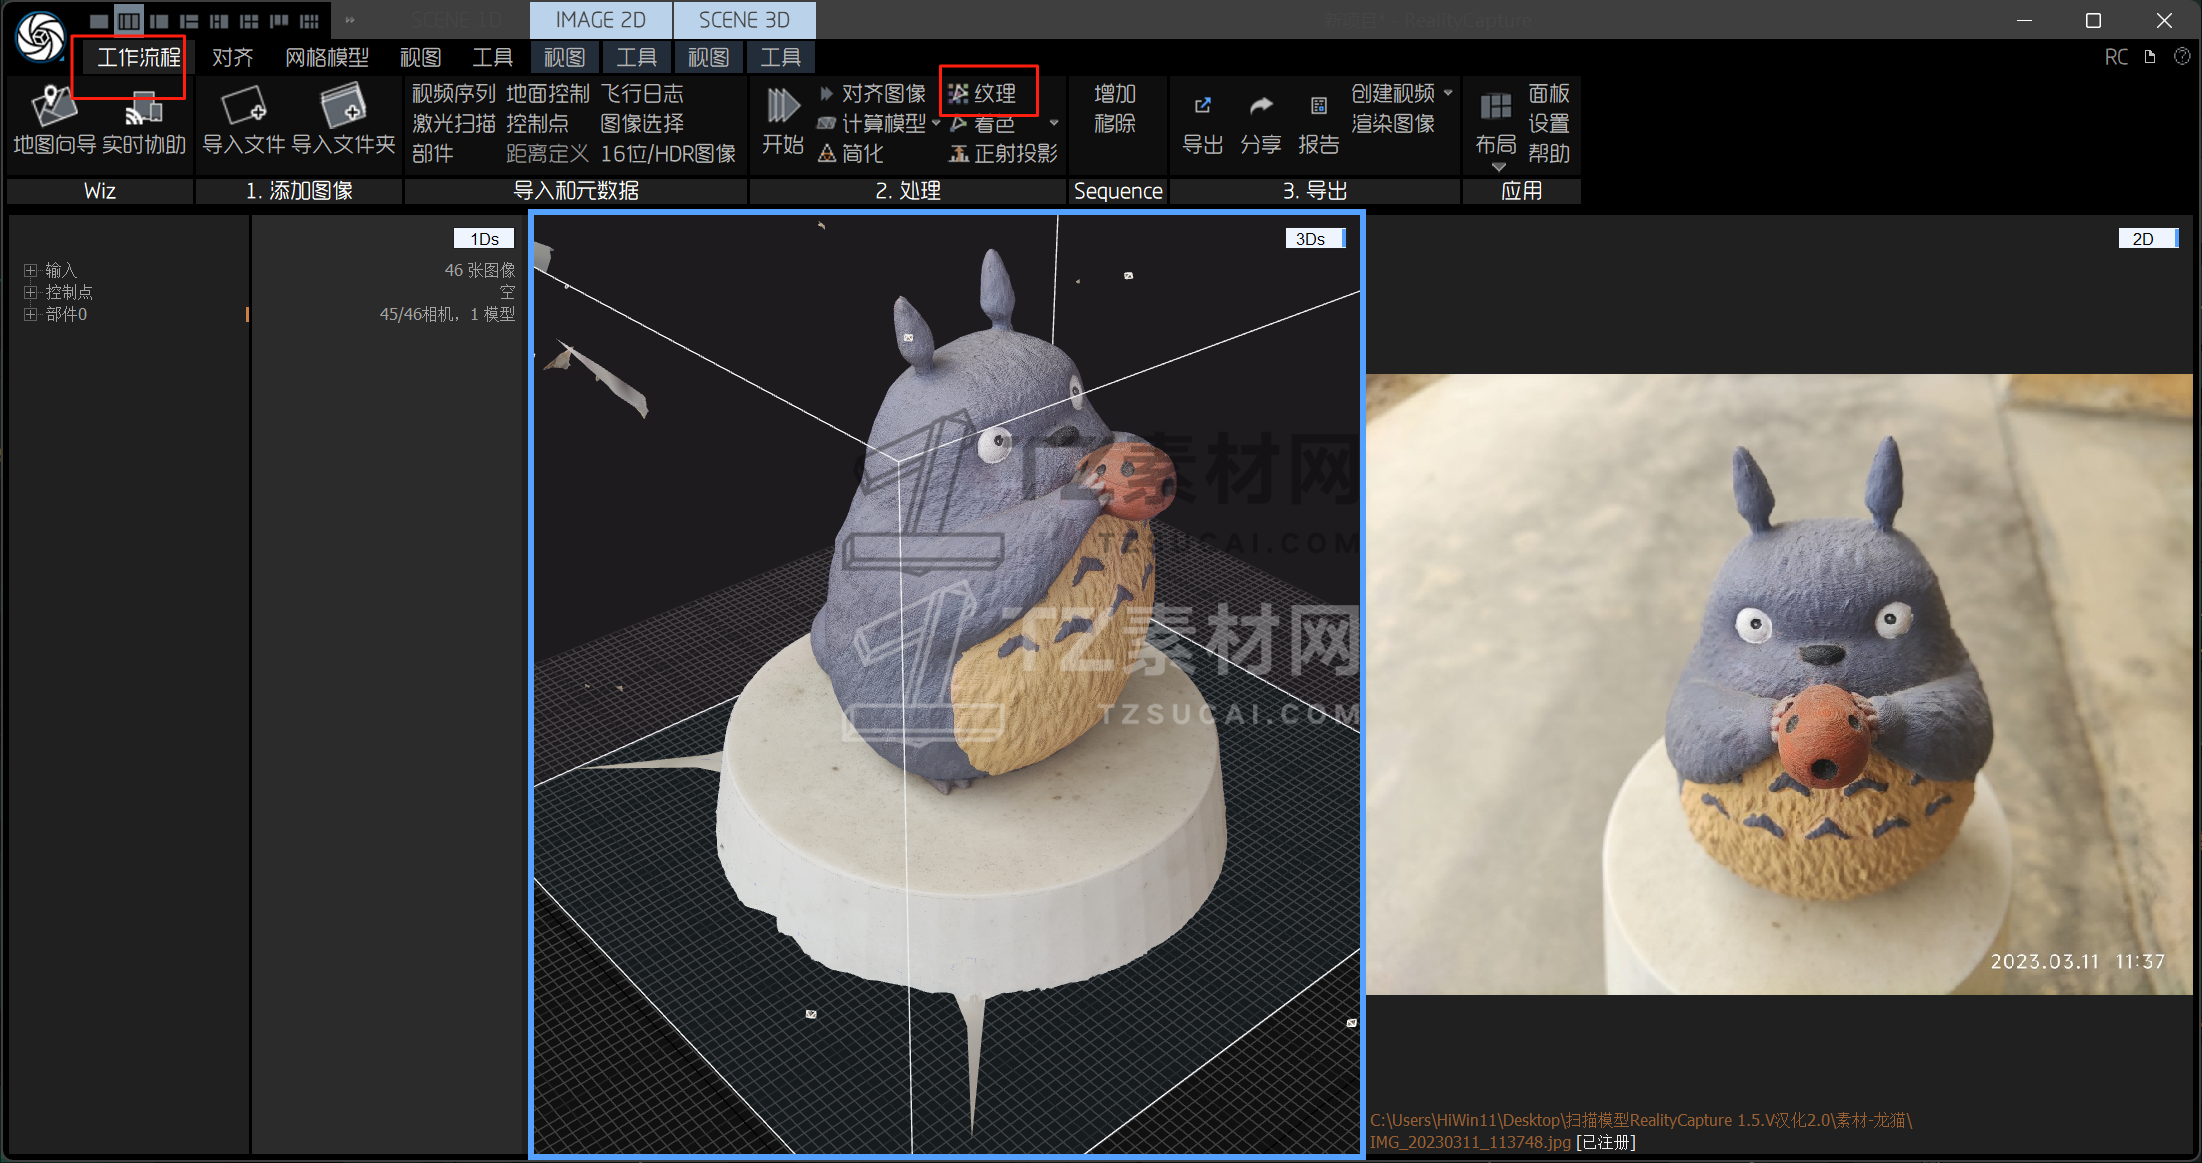Click the 视频序列 button
Viewport: 2202px width, 1163px height.
(x=453, y=94)
